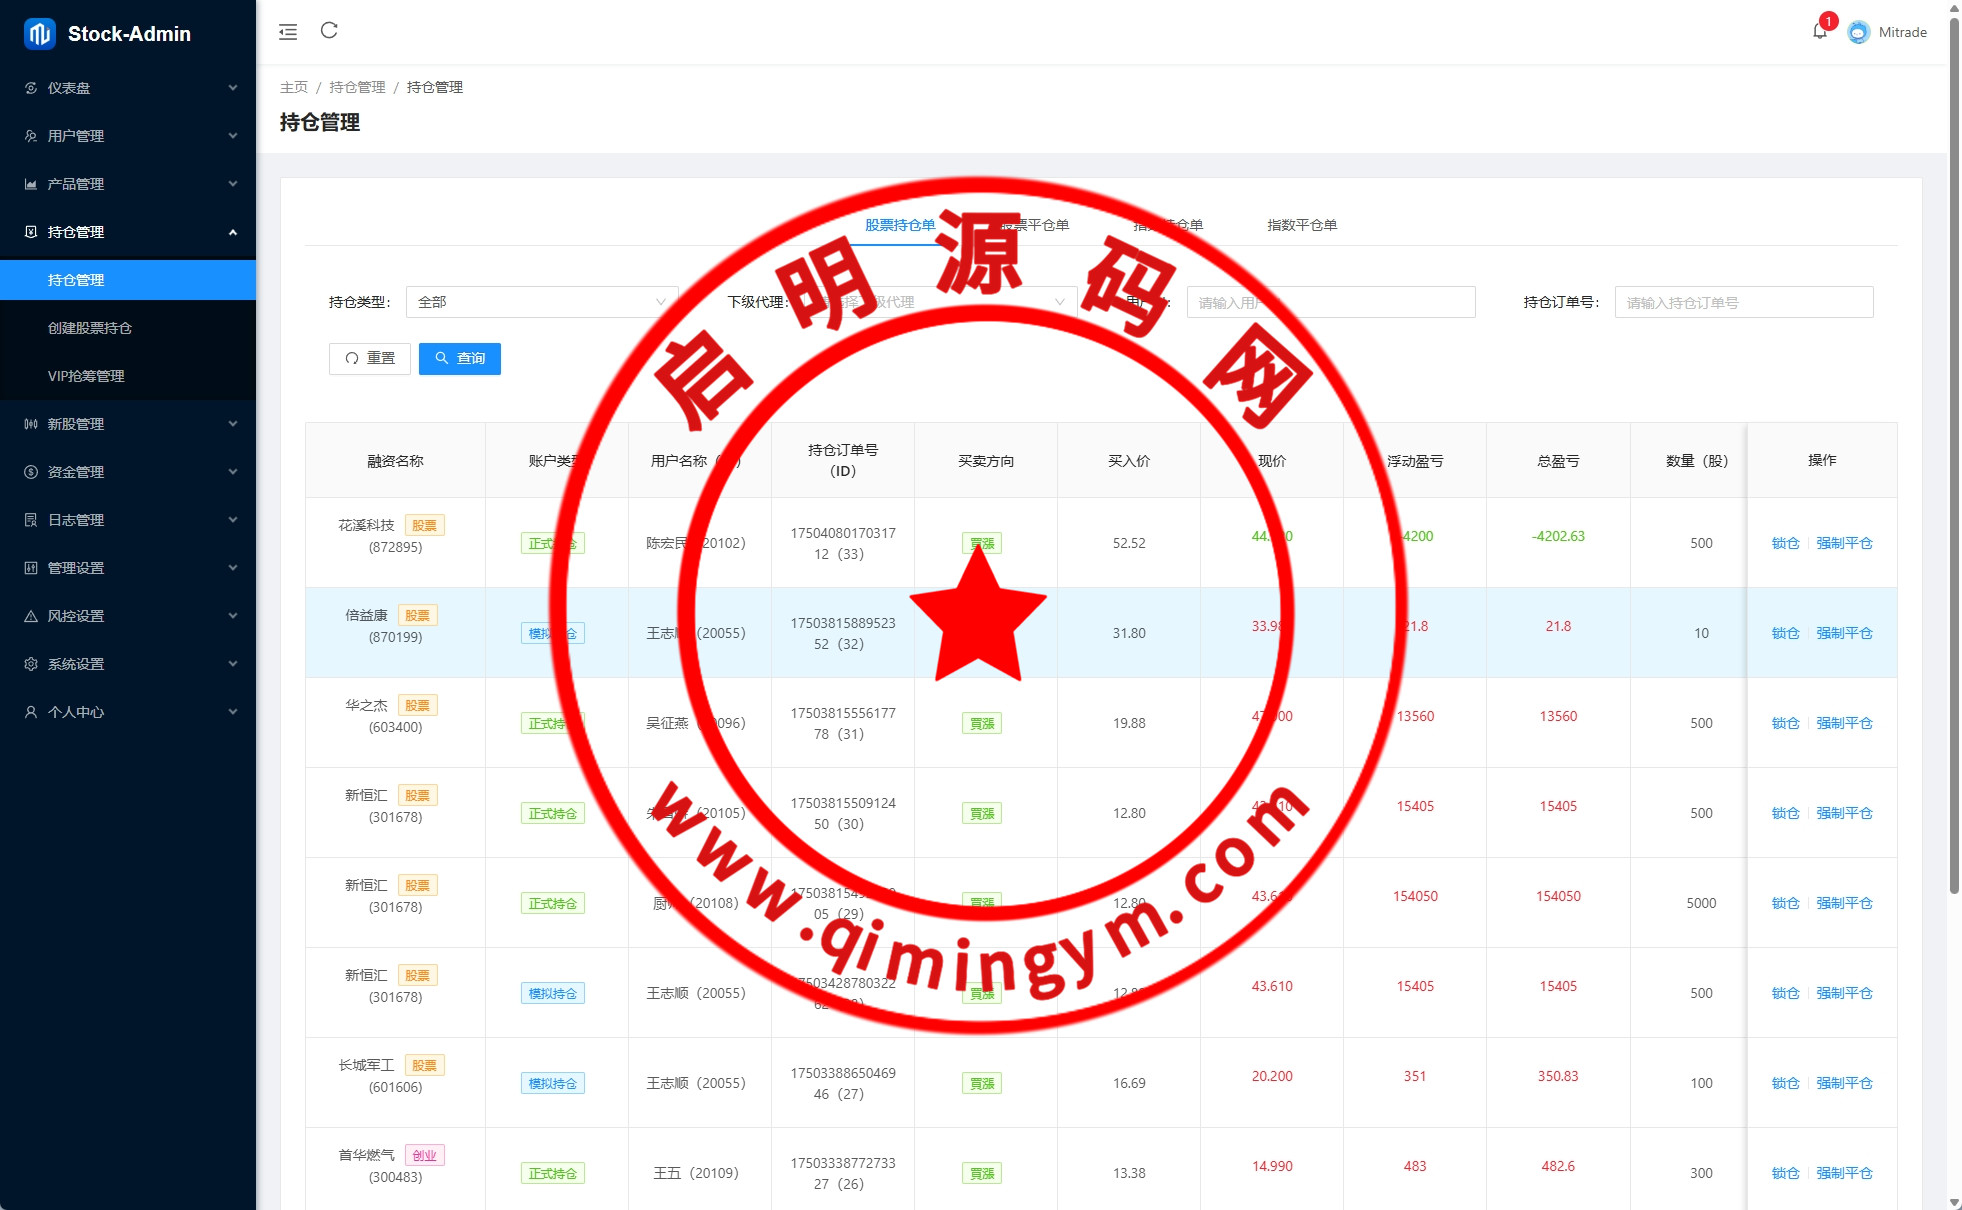Open VIP抢筹管理 submenu item
Viewport: 1962px width, 1210px height.
click(x=86, y=376)
